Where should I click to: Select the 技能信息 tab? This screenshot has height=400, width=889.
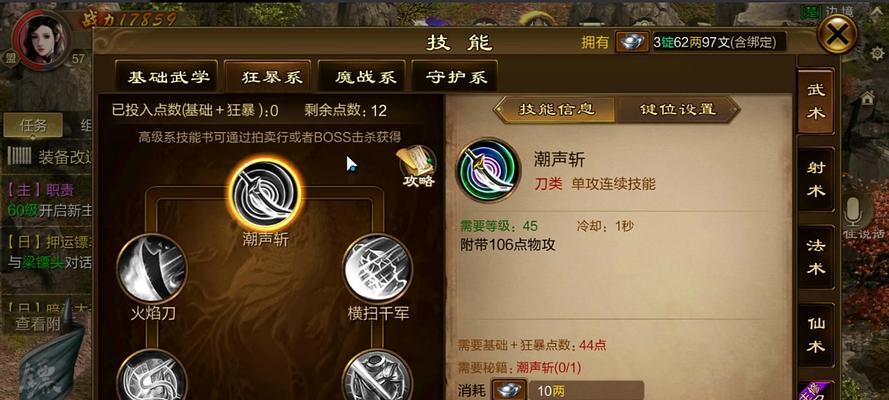556,109
